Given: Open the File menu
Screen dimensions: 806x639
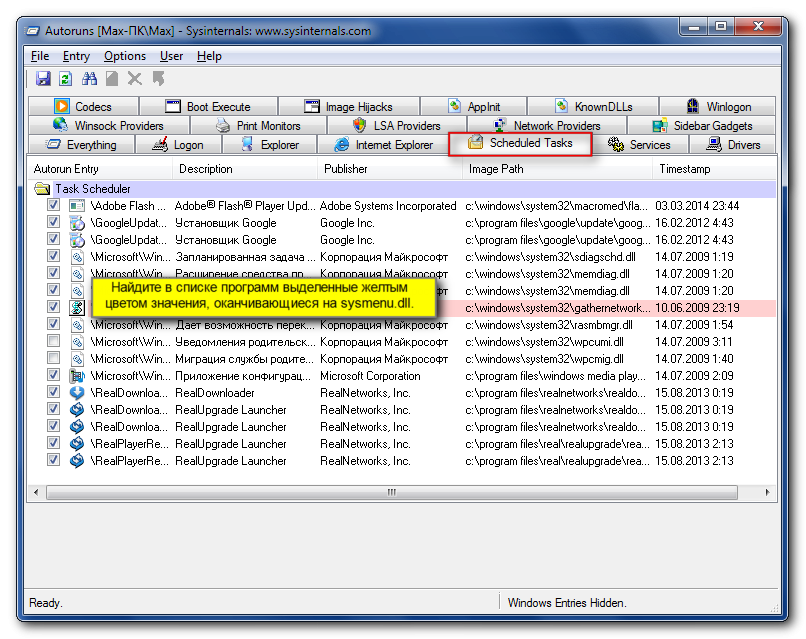Looking at the screenshot, I should 40,56.
